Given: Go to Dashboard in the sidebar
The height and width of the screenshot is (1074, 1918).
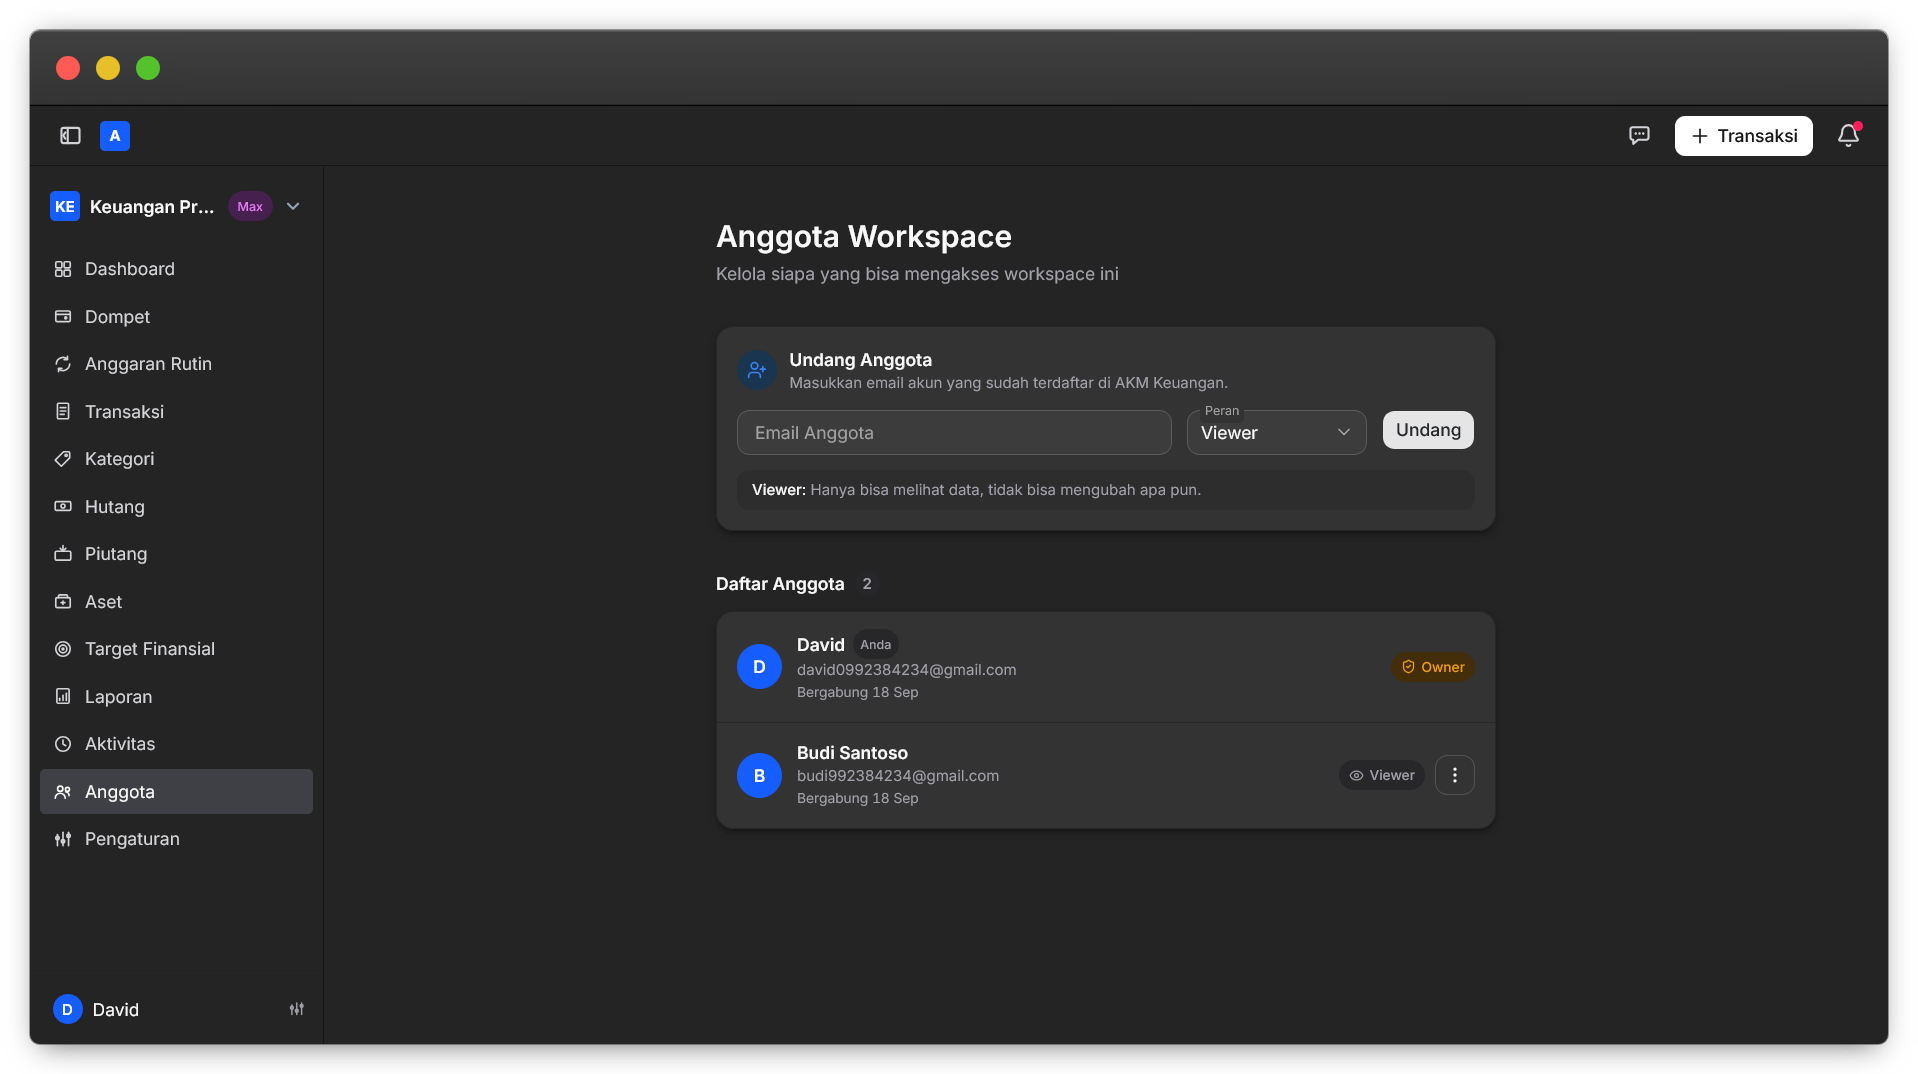Looking at the screenshot, I should [x=176, y=269].
